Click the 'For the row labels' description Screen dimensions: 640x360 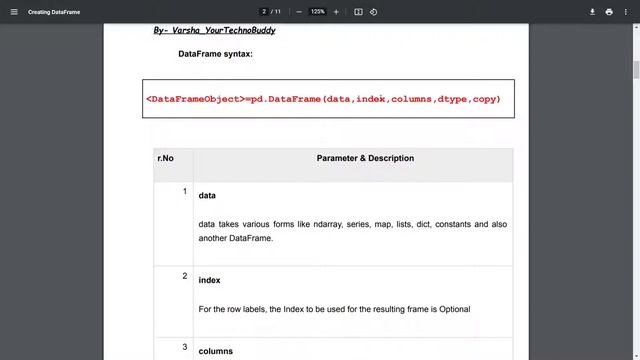pyautogui.click(x=334, y=309)
